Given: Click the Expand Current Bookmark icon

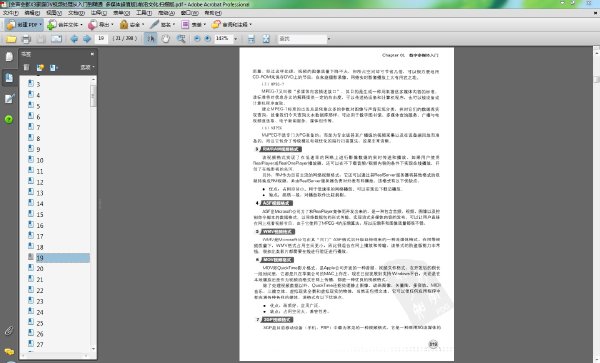Looking at the screenshot, I should tap(53, 67).
